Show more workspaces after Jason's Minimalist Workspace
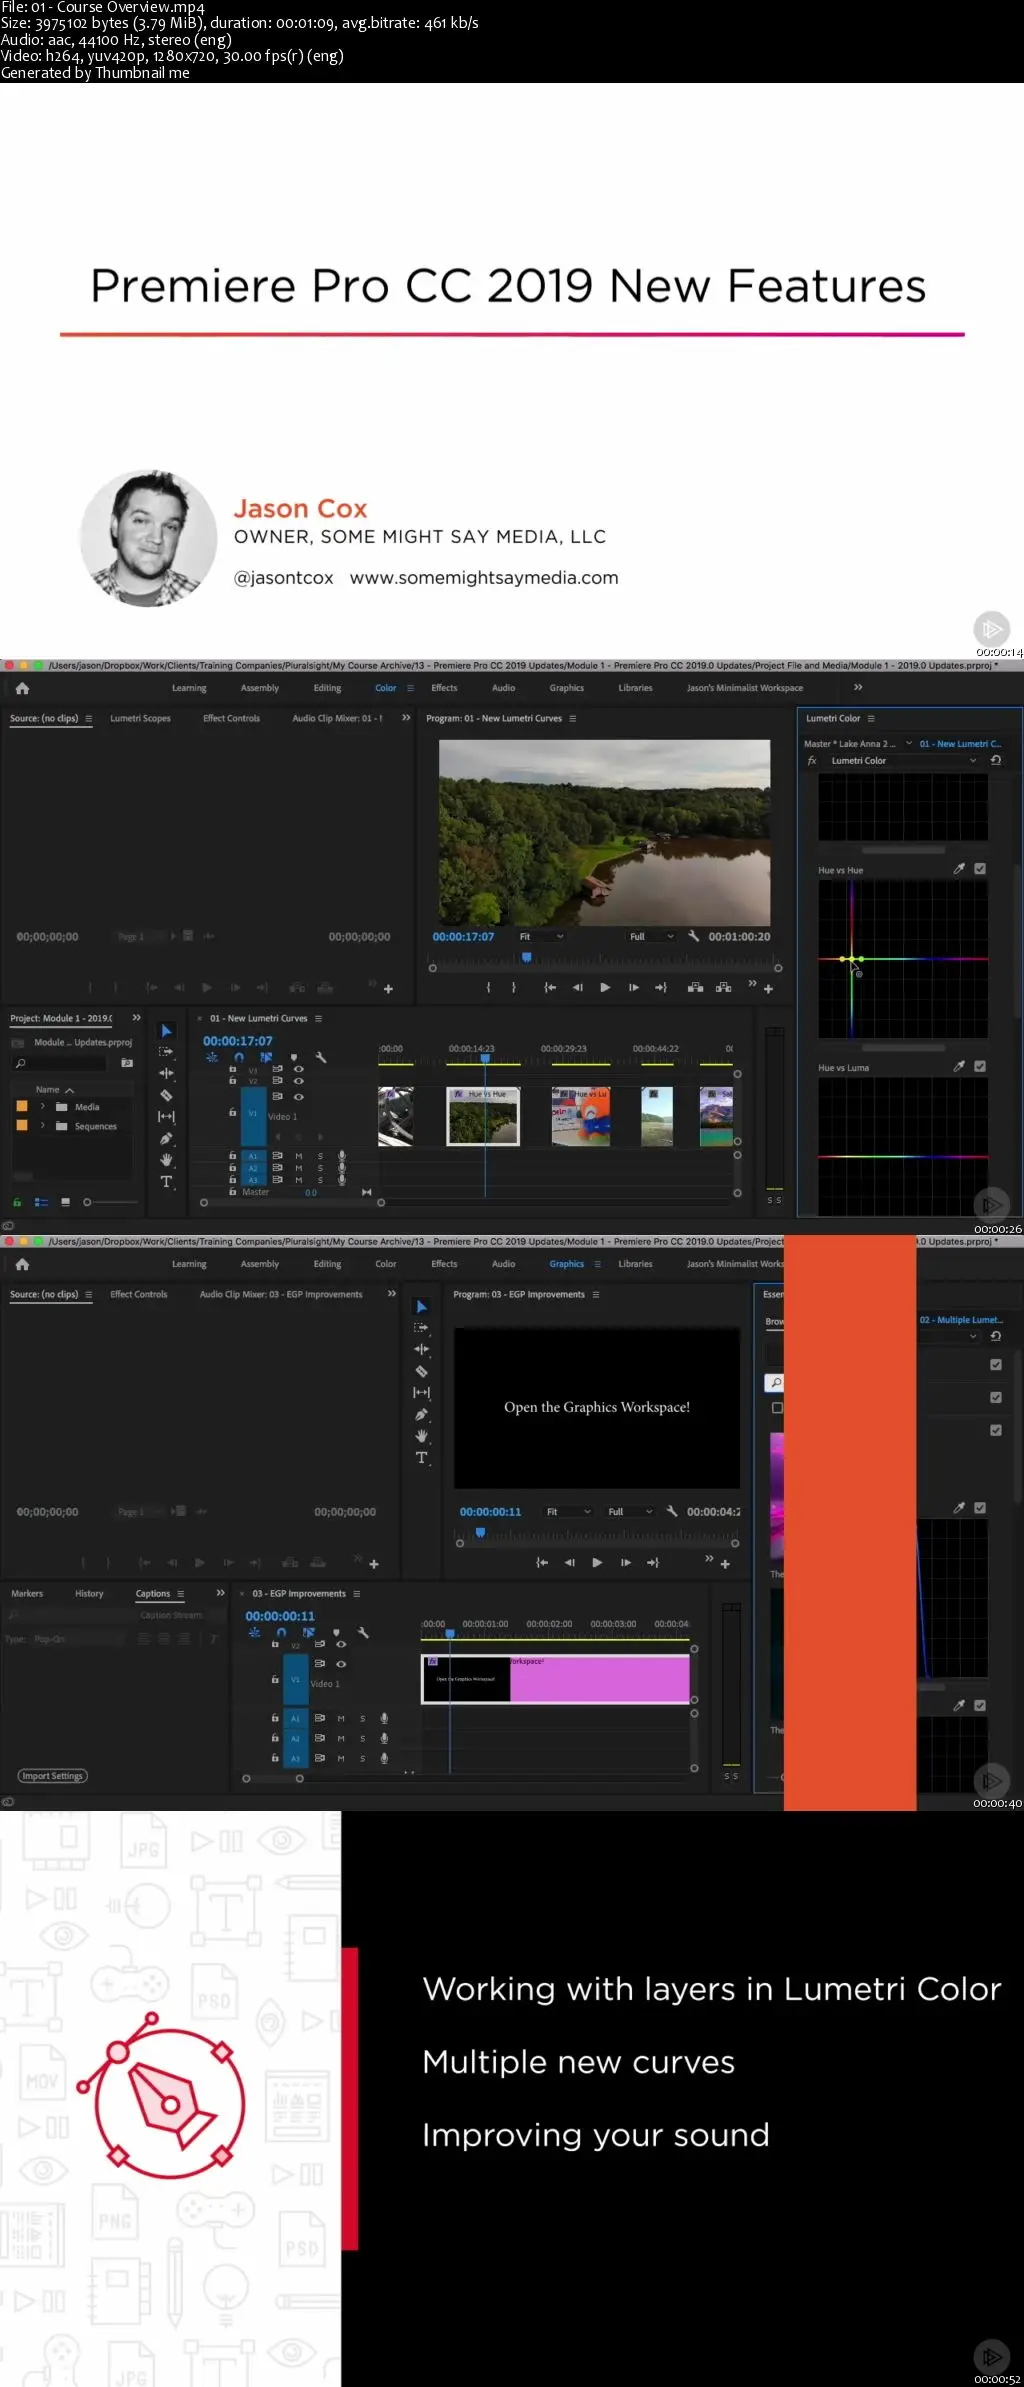This screenshot has width=1024, height=2387. coord(857,687)
